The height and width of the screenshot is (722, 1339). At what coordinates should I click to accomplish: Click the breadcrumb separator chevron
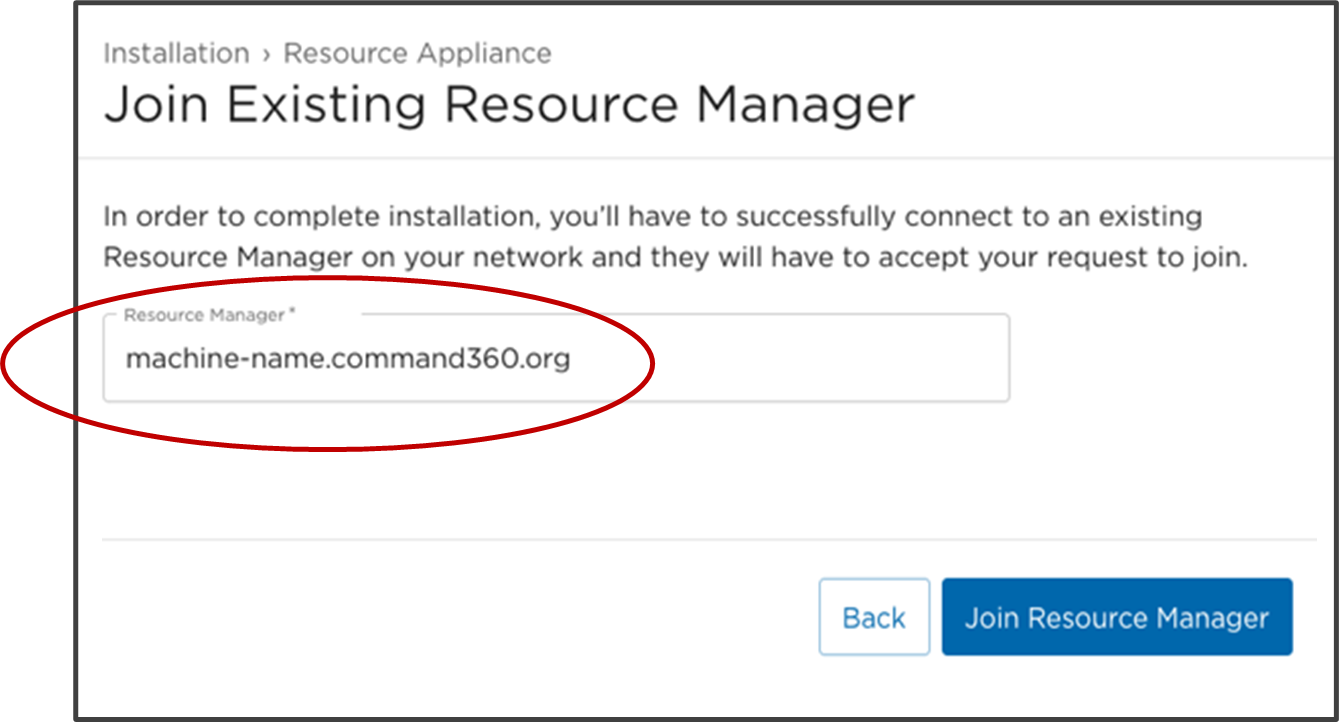(263, 53)
